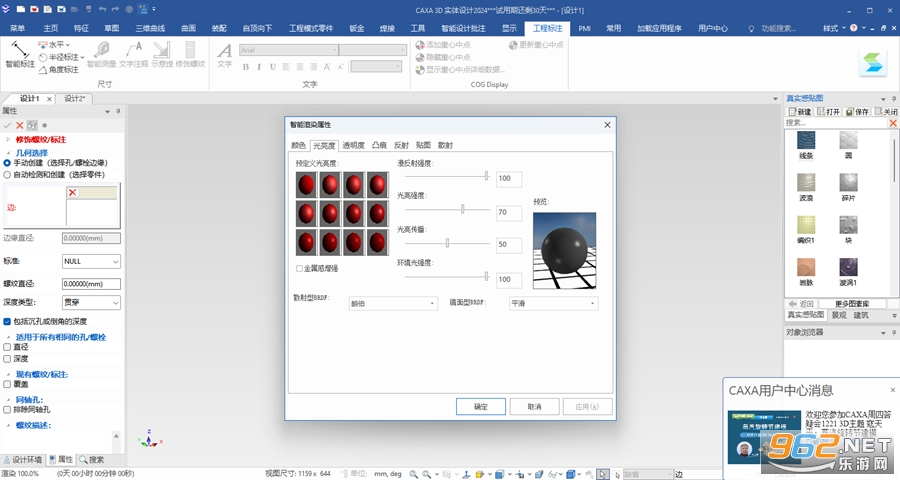
Task: Collapse 适用于所有相同的孔/螺栓 section
Action: [x=8, y=337]
